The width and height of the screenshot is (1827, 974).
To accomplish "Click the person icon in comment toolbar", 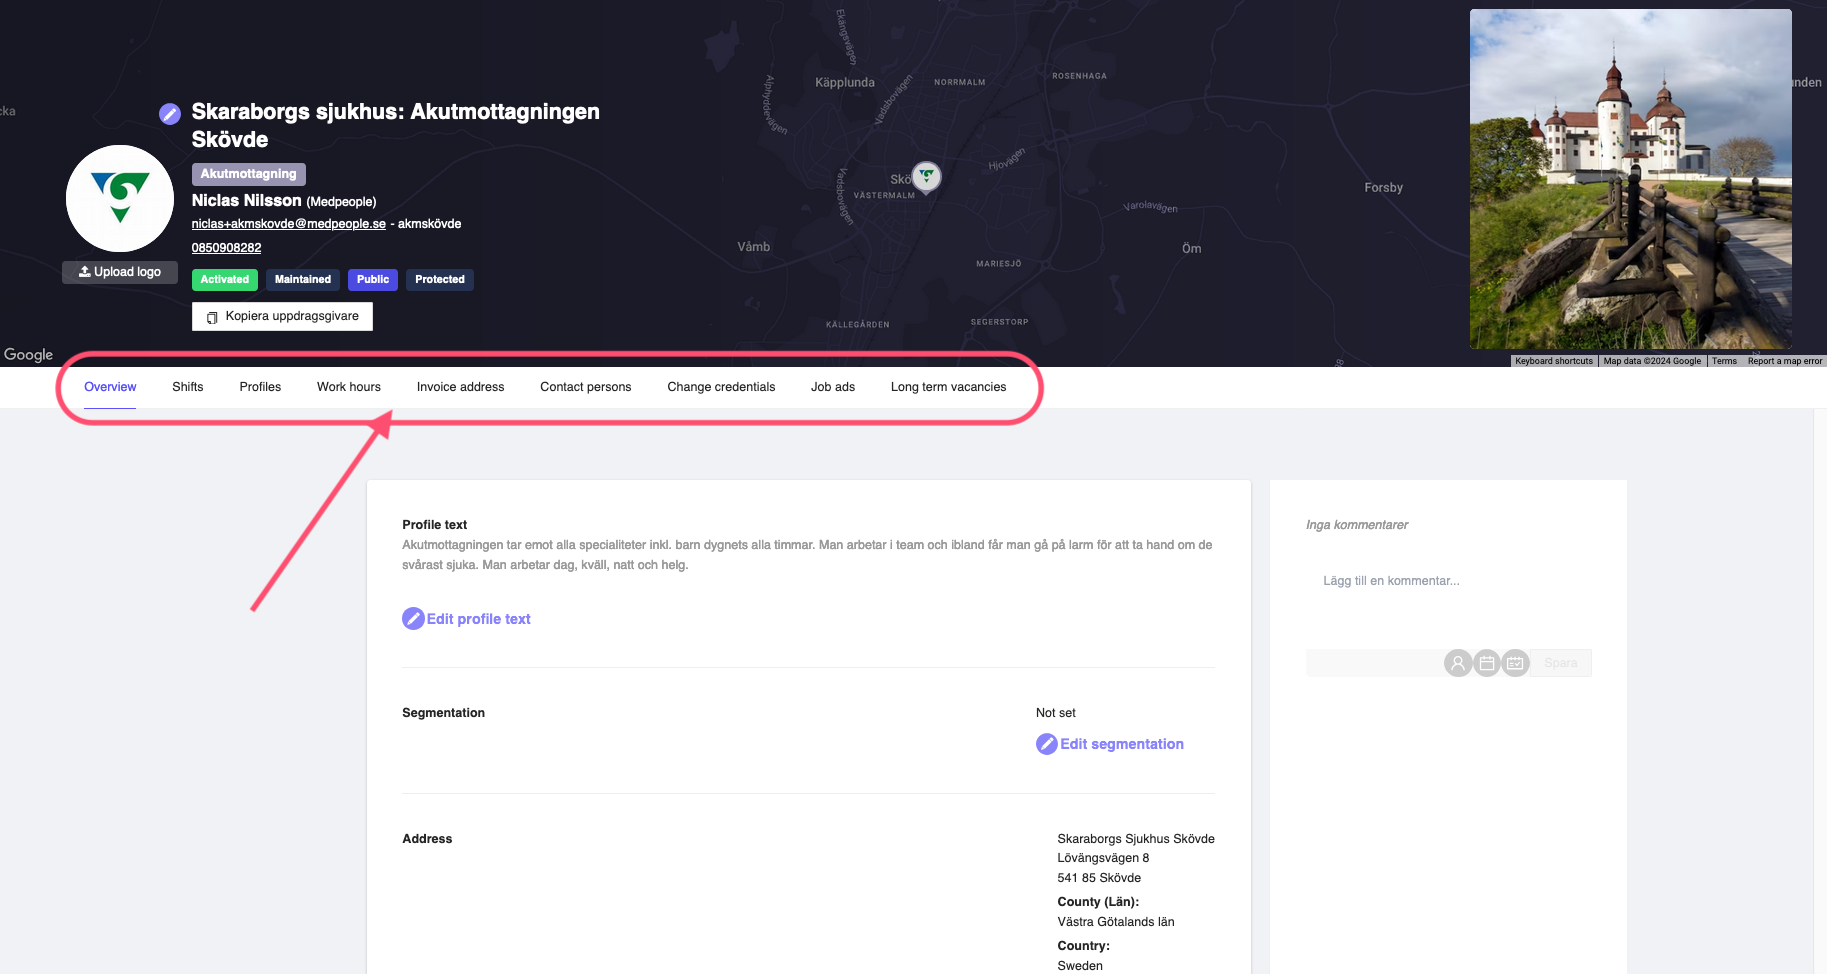I will [x=1458, y=663].
